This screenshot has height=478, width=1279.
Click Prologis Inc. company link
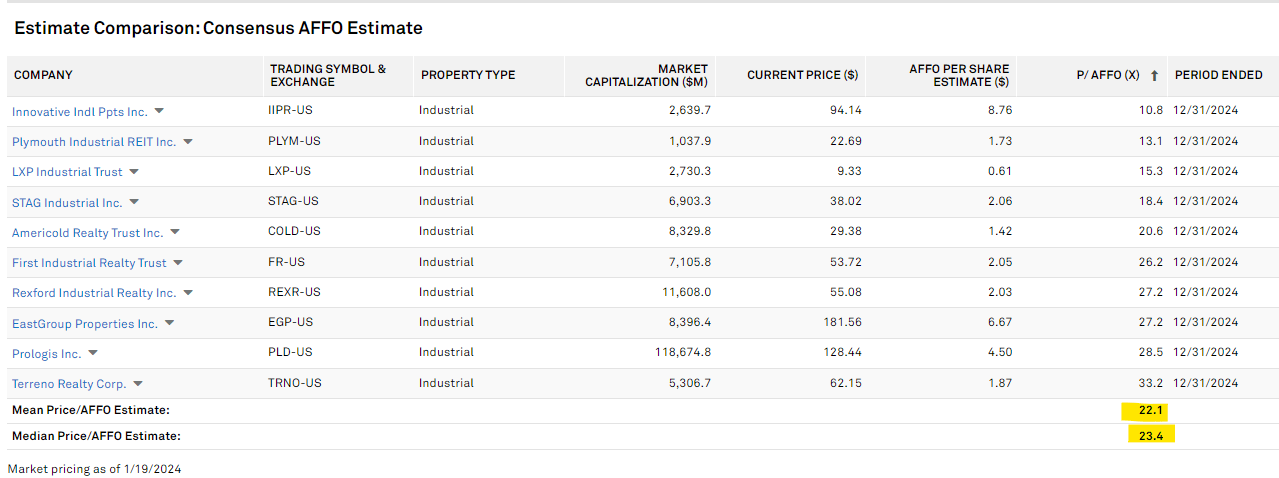(47, 354)
